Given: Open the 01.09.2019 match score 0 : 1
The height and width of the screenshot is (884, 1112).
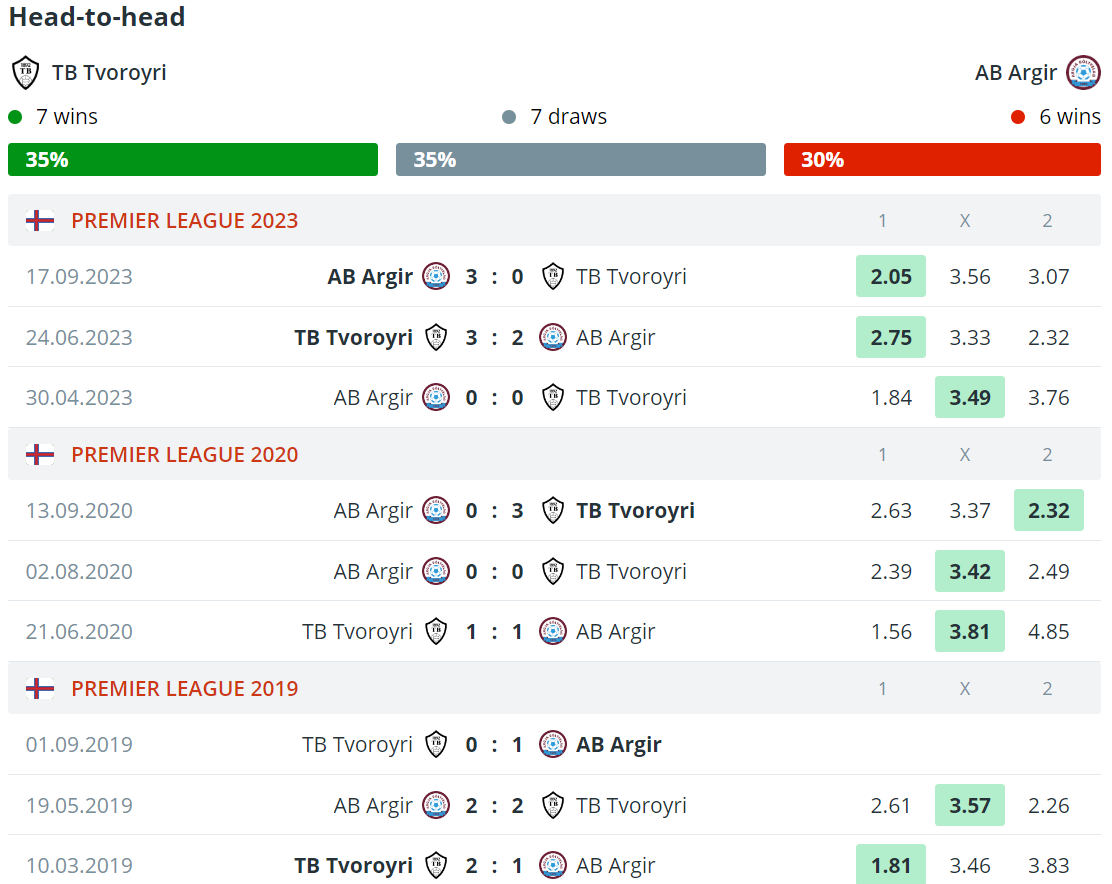Looking at the screenshot, I should 494,745.
